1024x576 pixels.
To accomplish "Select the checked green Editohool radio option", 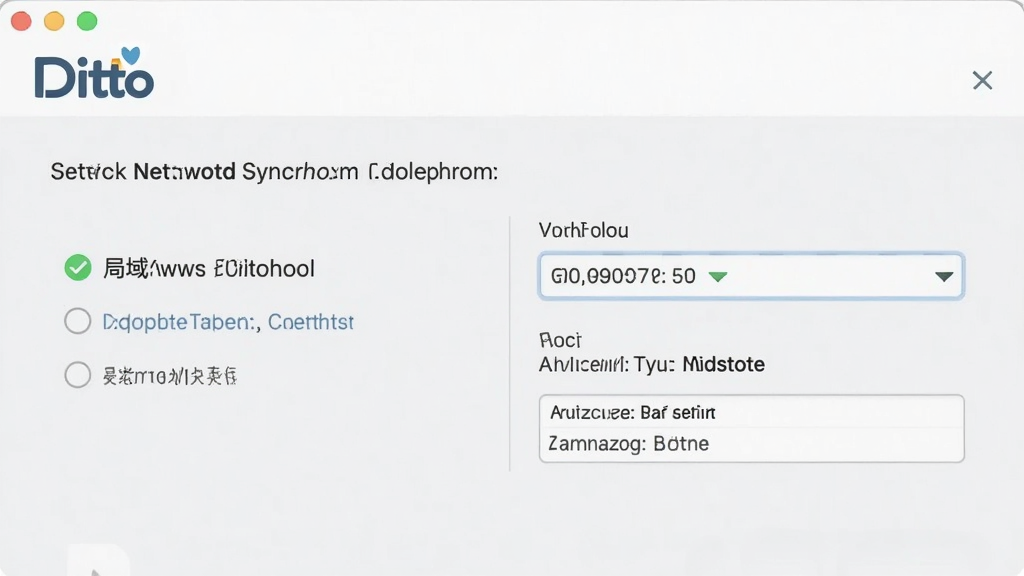I will 78,268.
